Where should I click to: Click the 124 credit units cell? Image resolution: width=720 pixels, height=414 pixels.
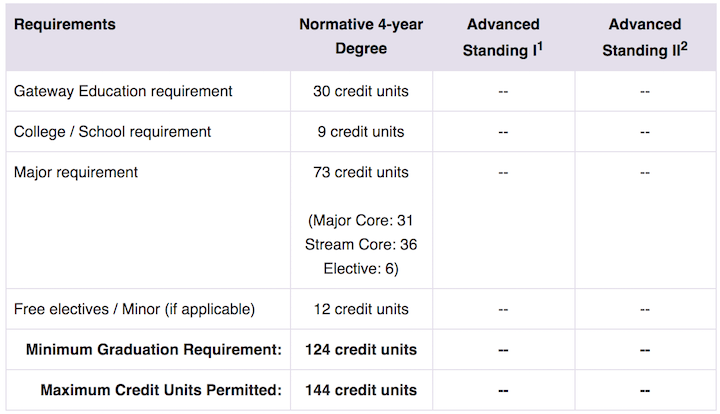[360, 350]
